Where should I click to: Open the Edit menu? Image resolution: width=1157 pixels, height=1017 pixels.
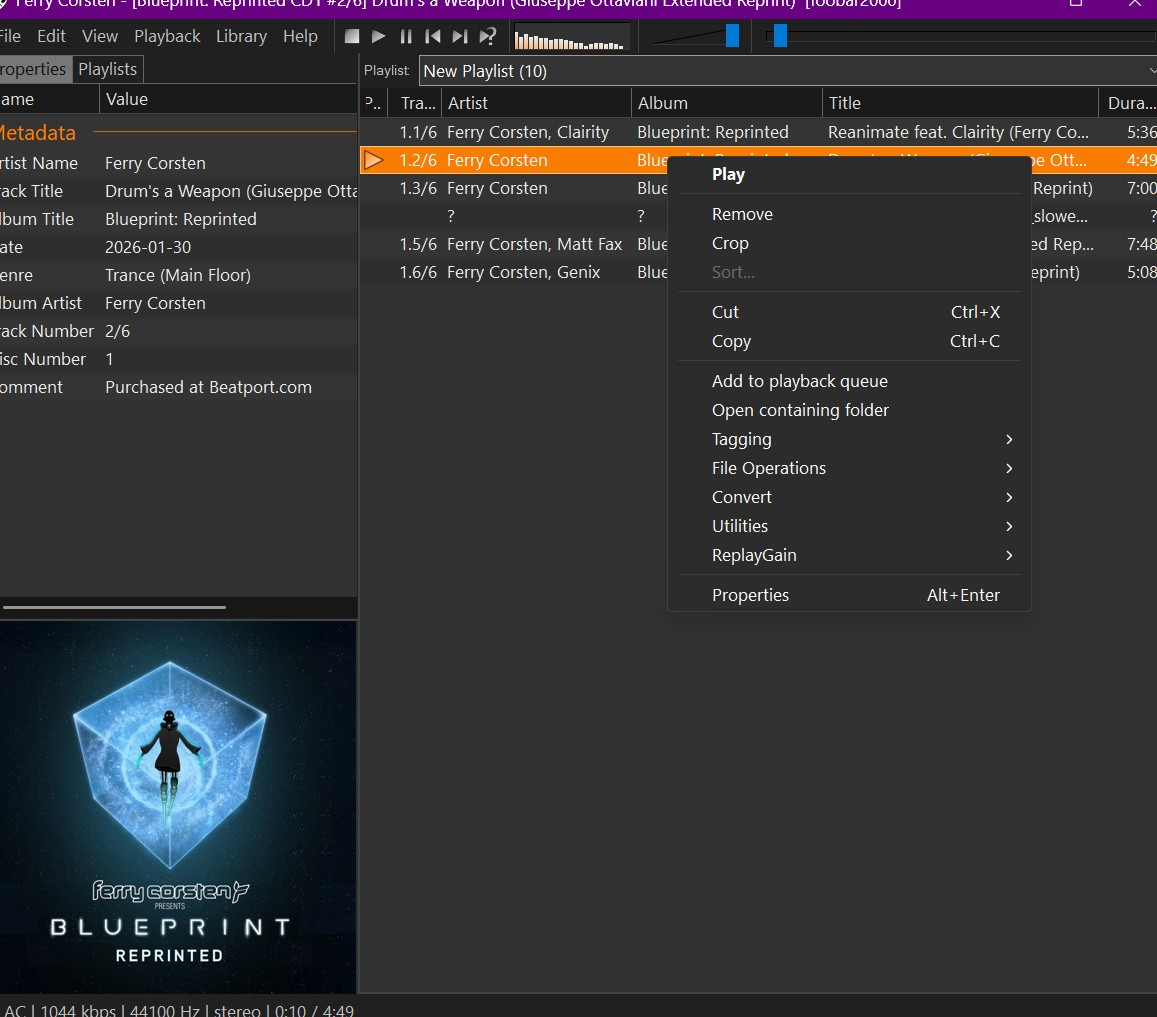pyautogui.click(x=51, y=36)
